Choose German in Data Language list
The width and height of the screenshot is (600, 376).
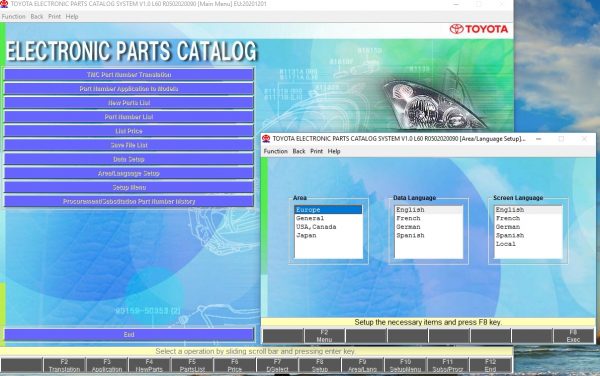click(428, 227)
